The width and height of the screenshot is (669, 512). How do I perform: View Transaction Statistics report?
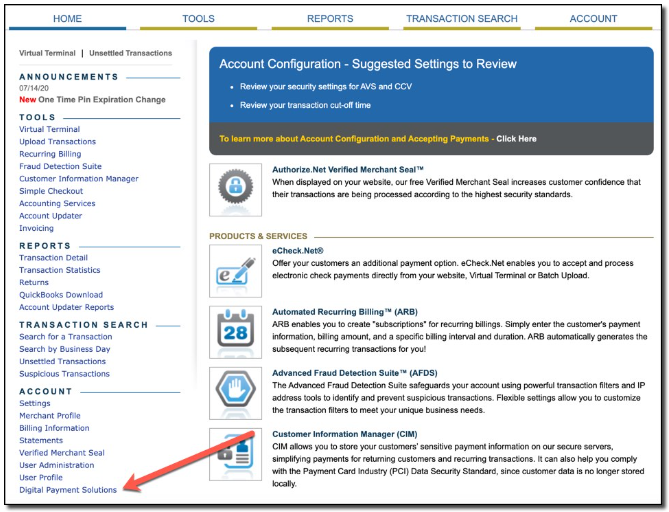60,270
